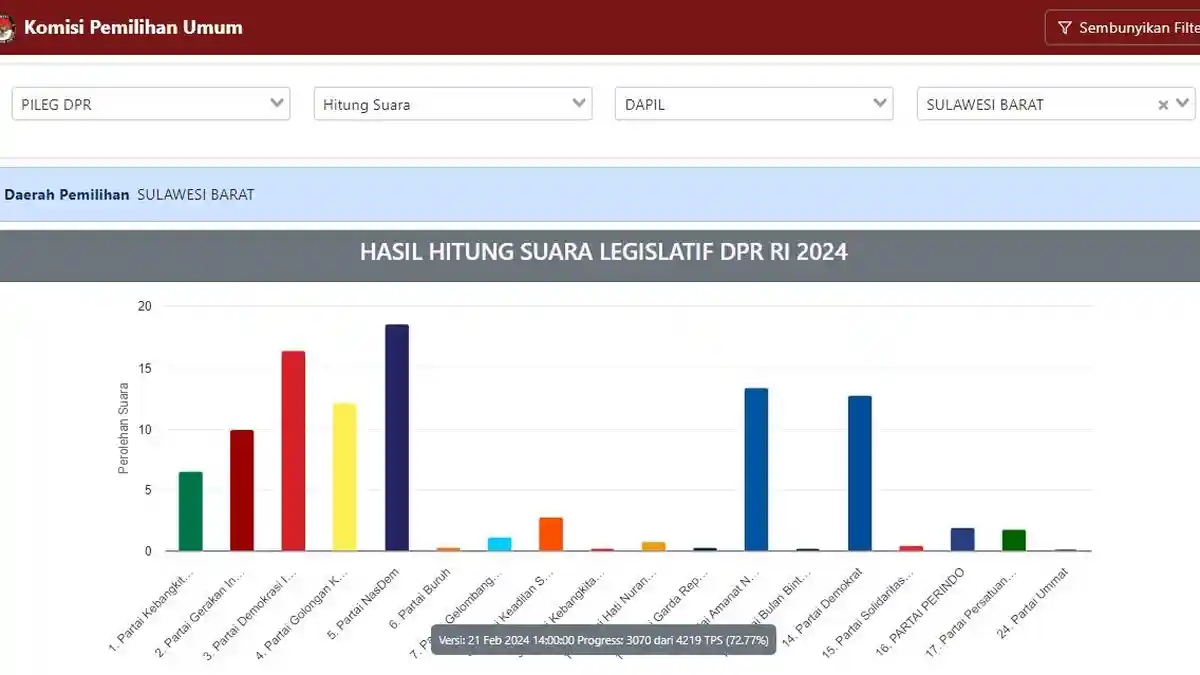Click the chevron arrow of Hitung Suara dropdown
Viewport: 1200px width, 675px height.
pos(579,103)
